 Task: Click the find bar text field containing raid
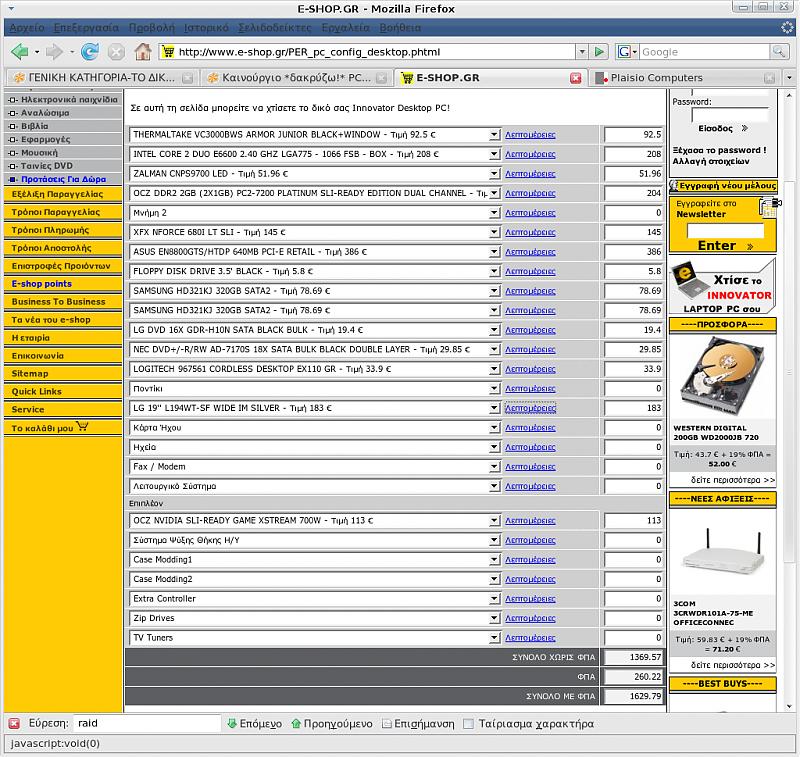tap(146, 723)
